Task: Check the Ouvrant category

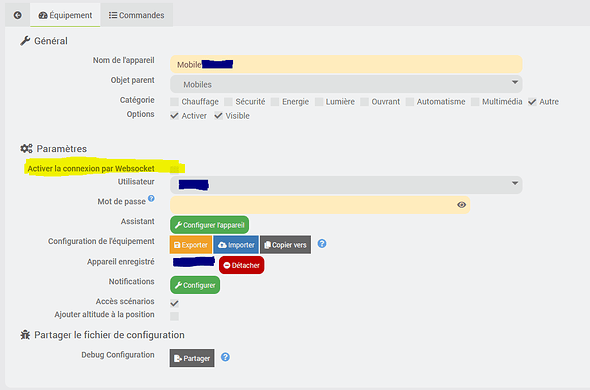Action: [365, 102]
